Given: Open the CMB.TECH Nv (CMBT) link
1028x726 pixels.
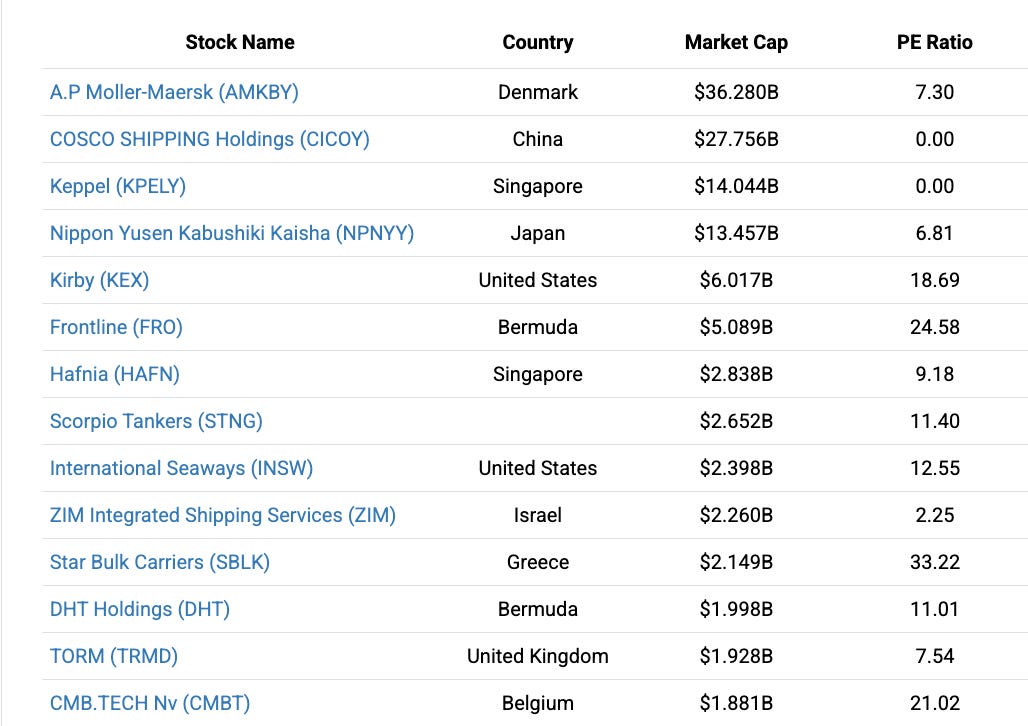Looking at the screenshot, I should click(150, 704).
